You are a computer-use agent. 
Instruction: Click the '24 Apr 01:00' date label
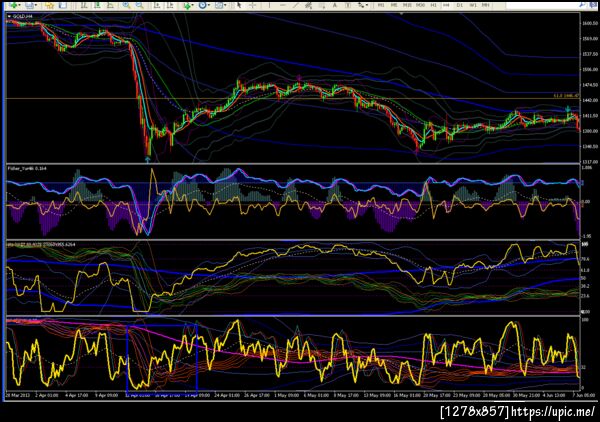227,395
